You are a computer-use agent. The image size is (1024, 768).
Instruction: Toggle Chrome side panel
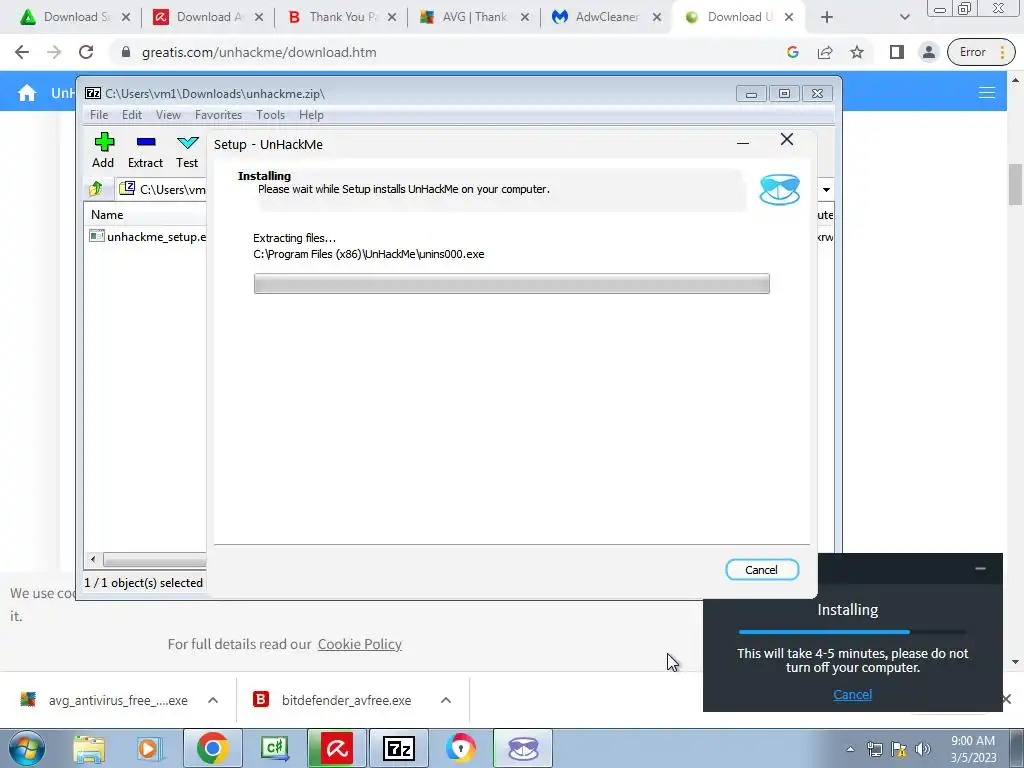(897, 52)
